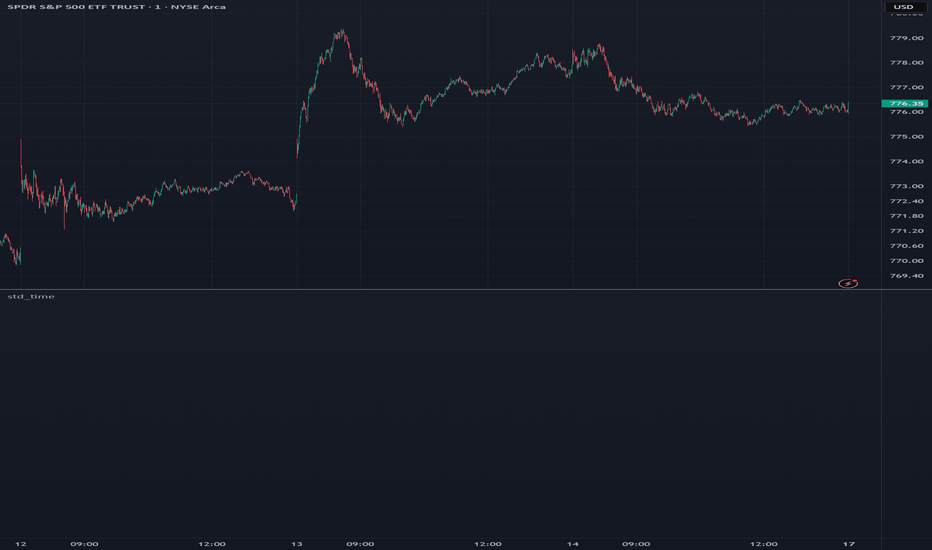Click the 773.00 price scale label
The height and width of the screenshot is (550, 932).
906,186
